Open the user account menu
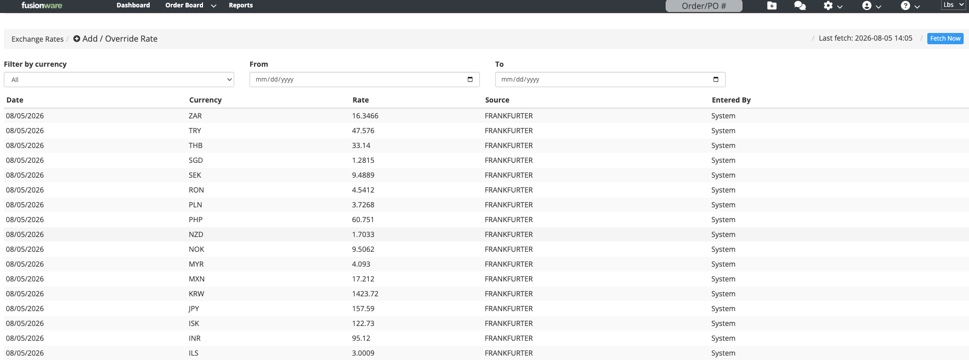 [x=871, y=6]
